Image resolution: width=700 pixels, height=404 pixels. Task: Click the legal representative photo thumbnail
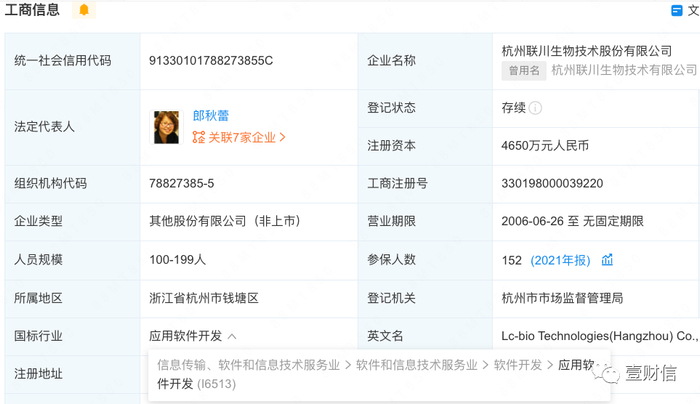167,127
